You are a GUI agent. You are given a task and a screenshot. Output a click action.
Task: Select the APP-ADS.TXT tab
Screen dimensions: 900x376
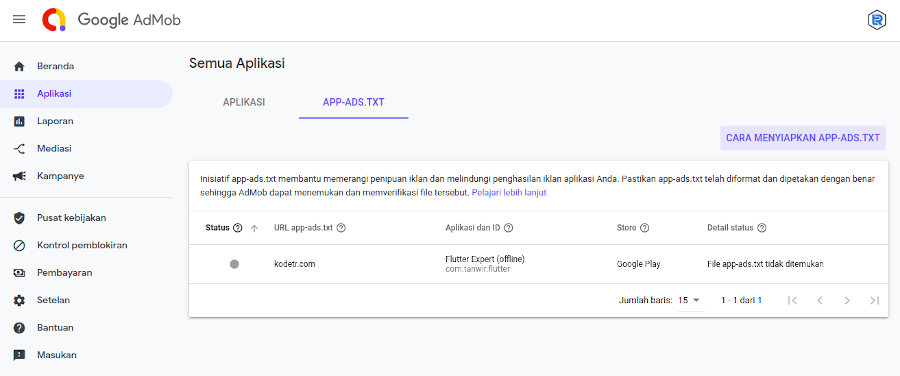[354, 102]
